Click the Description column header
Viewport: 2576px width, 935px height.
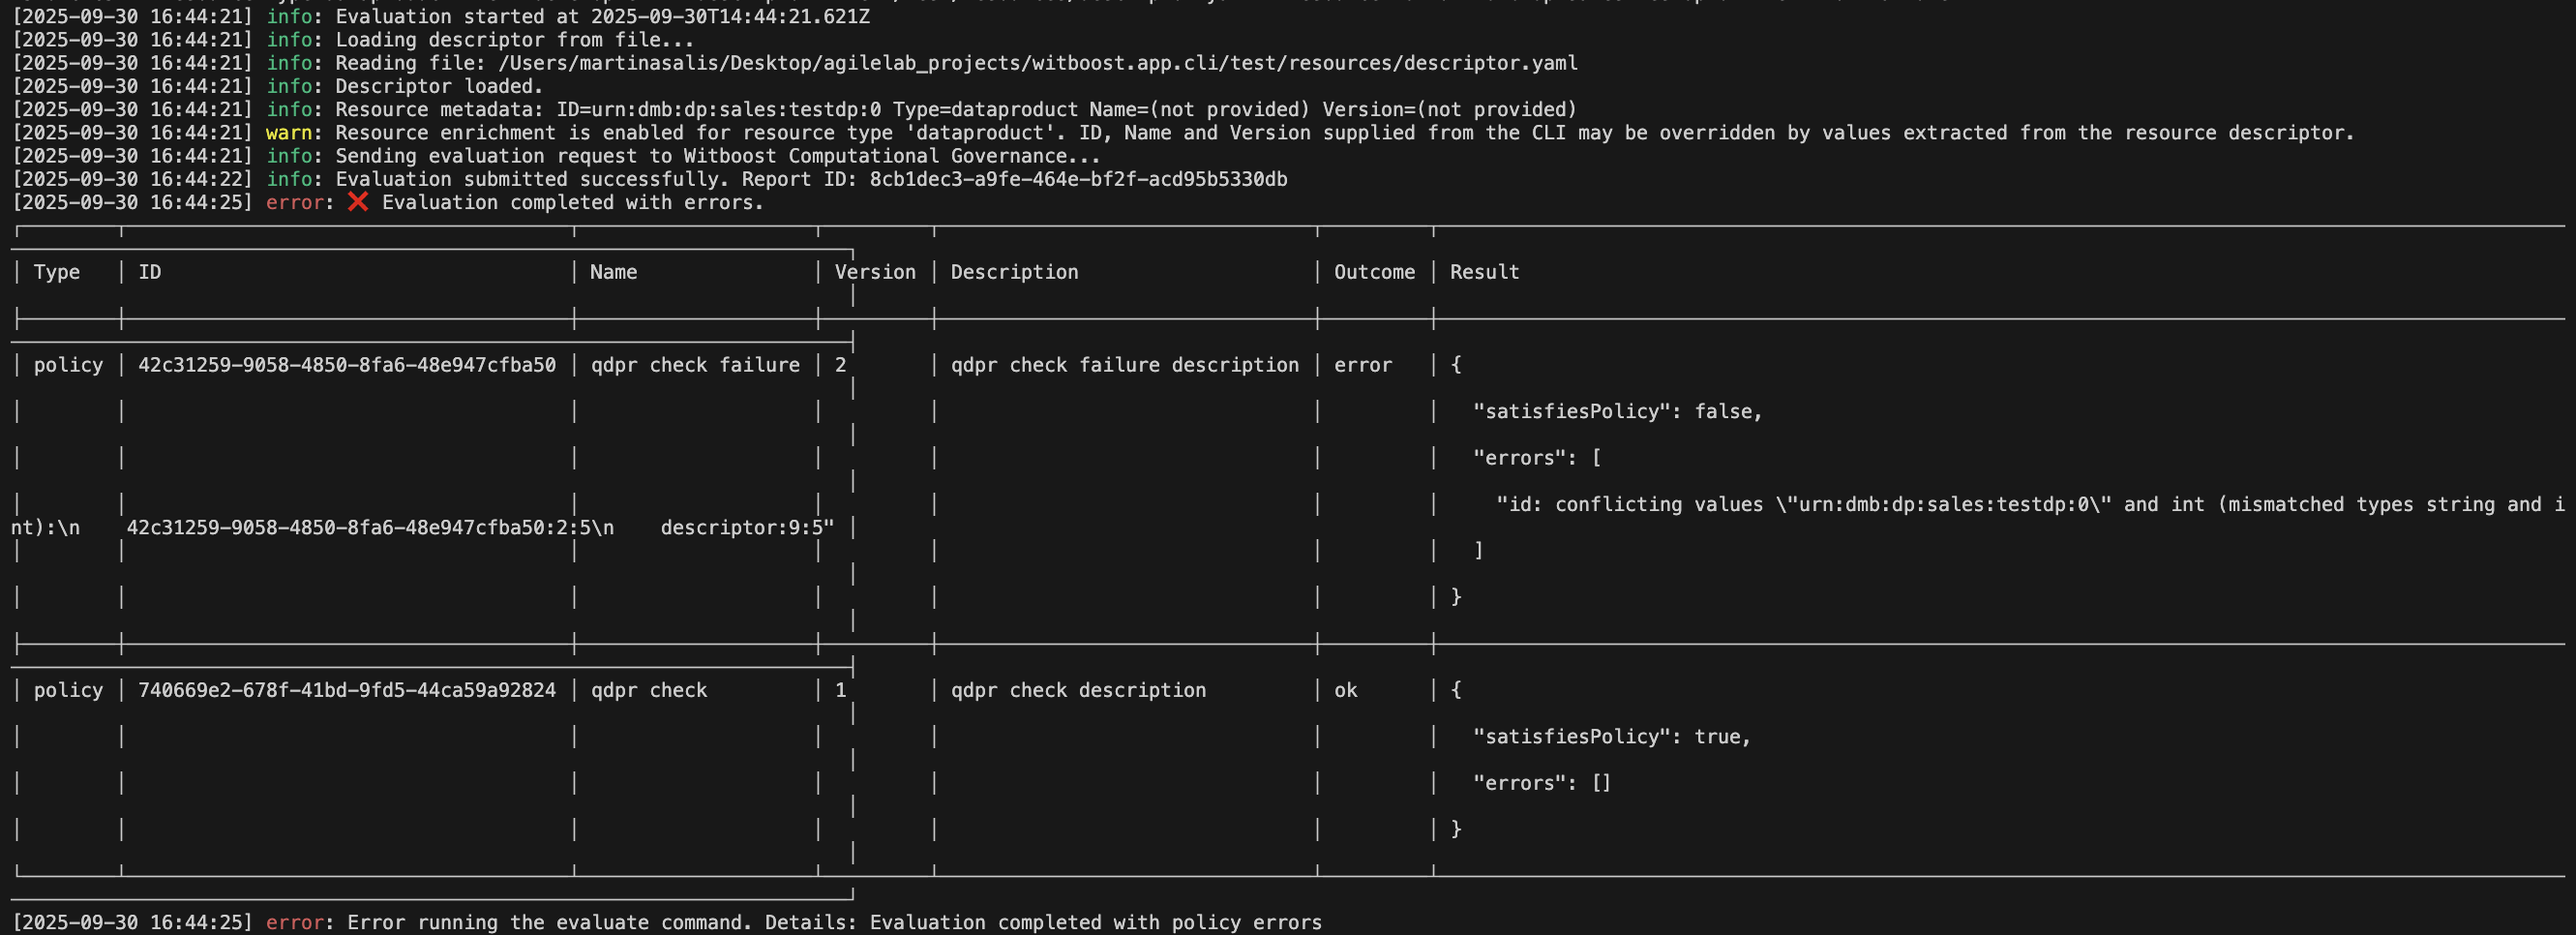1014,272
